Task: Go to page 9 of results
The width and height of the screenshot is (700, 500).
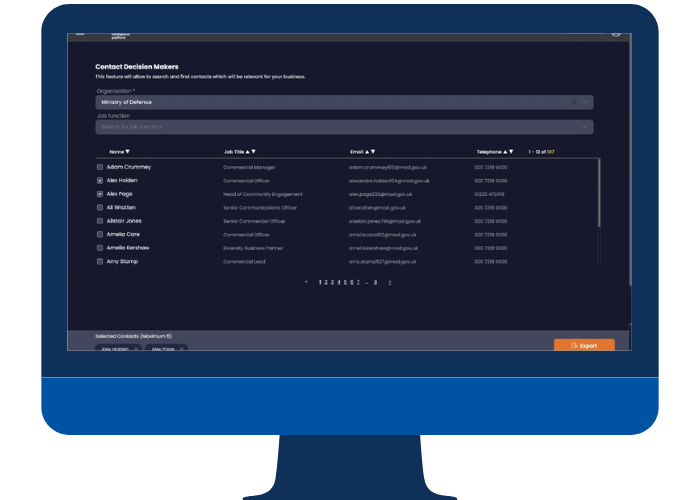Action: coord(375,282)
